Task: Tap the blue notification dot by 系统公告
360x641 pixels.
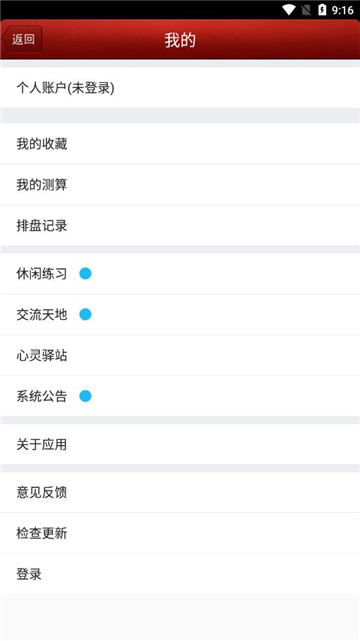Action: coord(85,396)
